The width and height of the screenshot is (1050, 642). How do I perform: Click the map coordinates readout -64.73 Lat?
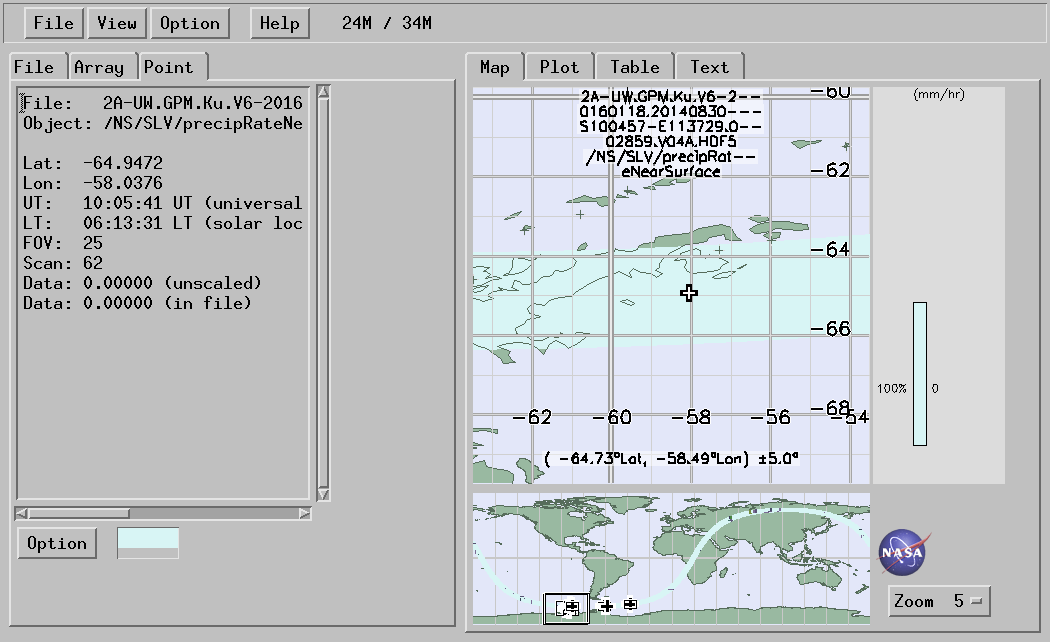click(671, 459)
